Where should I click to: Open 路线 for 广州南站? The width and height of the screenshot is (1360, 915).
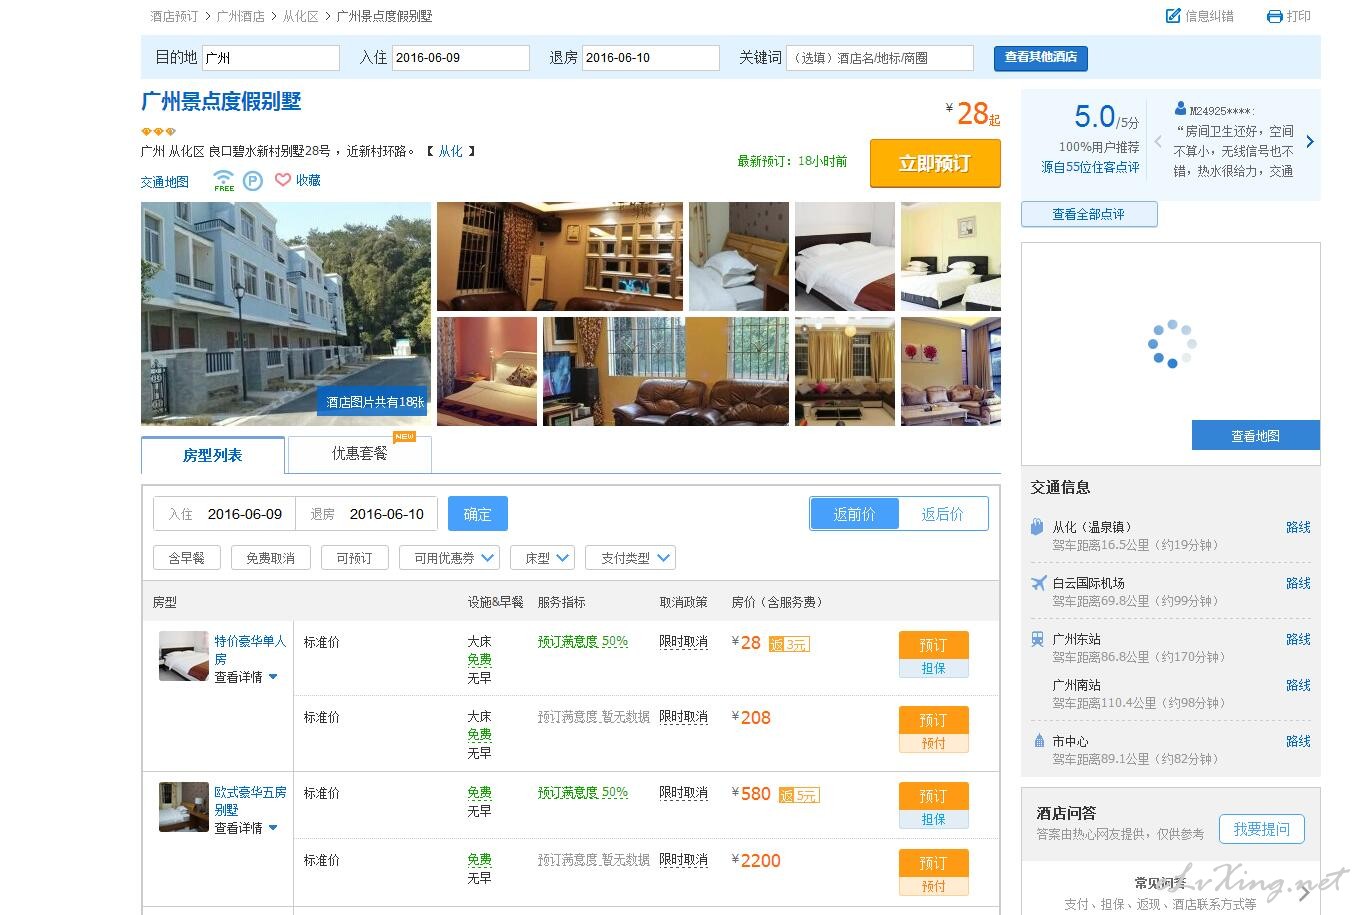click(x=1298, y=685)
